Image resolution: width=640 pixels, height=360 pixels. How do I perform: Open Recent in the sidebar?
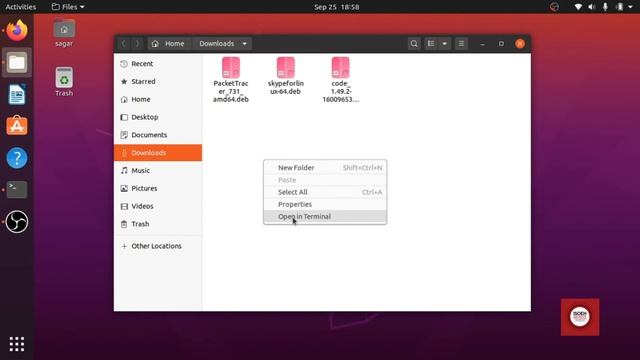click(158, 64)
